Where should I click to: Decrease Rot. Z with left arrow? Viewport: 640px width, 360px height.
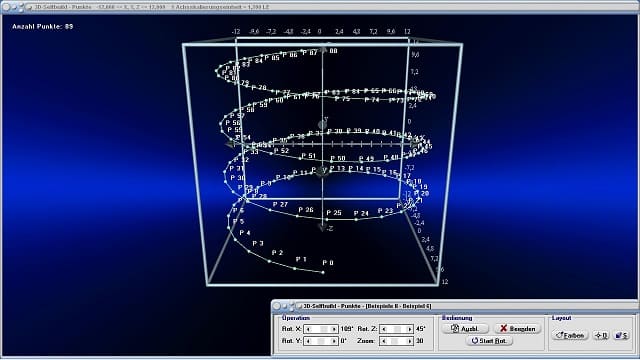point(384,329)
